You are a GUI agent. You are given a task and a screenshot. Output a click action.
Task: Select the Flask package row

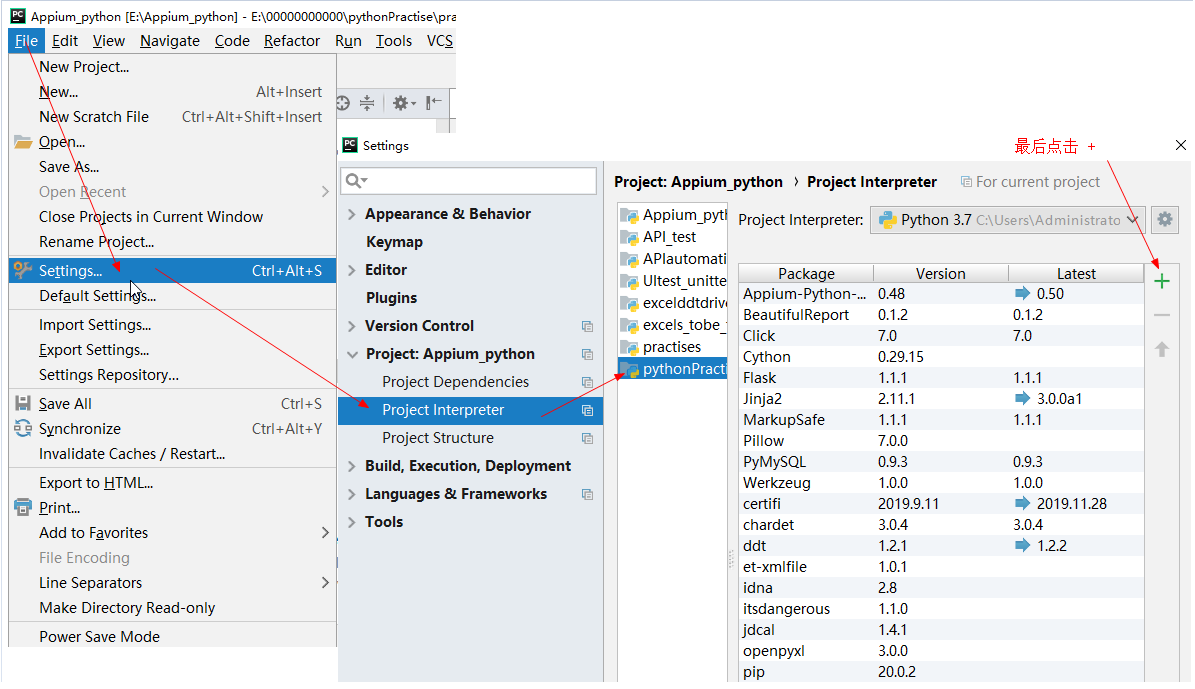941,378
